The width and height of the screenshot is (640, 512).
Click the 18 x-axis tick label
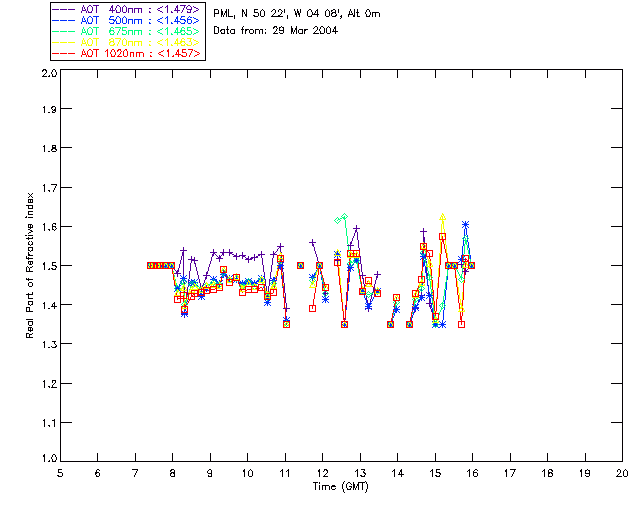click(547, 473)
